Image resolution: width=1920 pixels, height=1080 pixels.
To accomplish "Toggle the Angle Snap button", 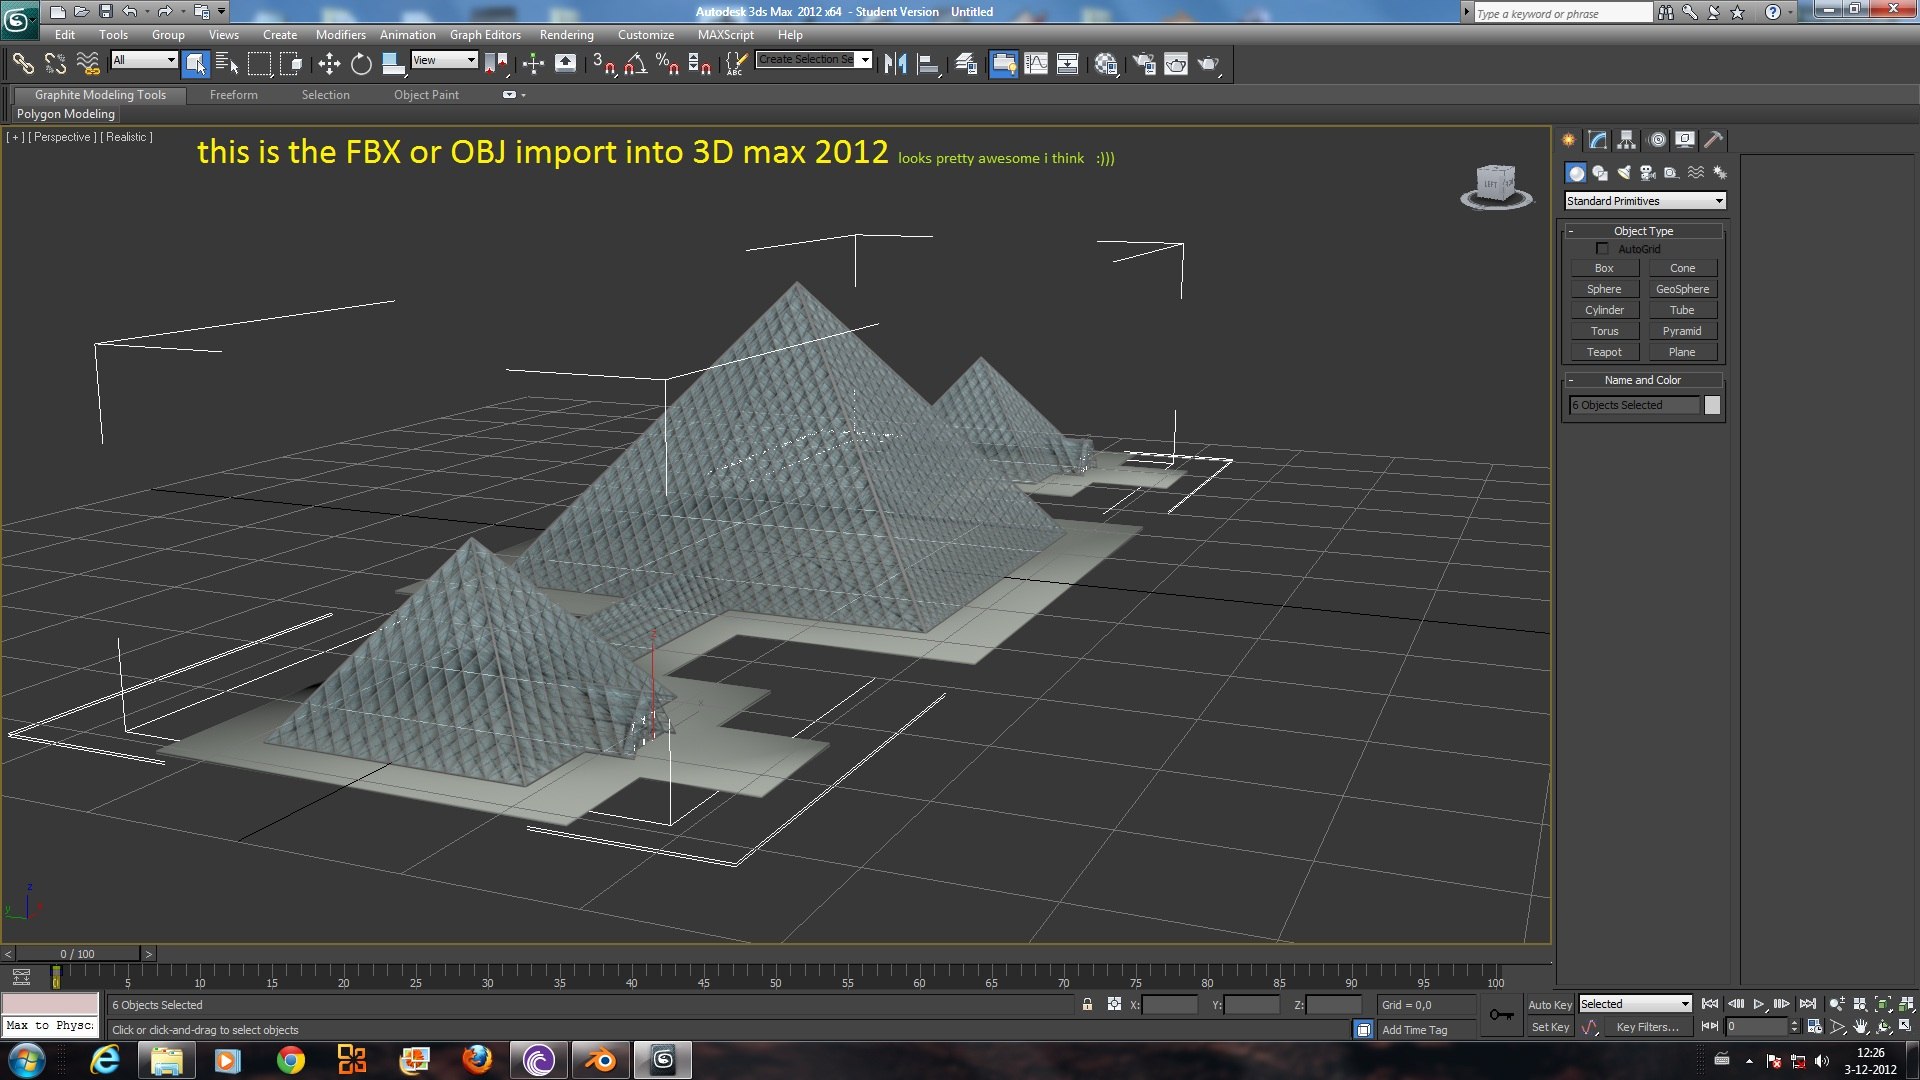I will [x=636, y=64].
